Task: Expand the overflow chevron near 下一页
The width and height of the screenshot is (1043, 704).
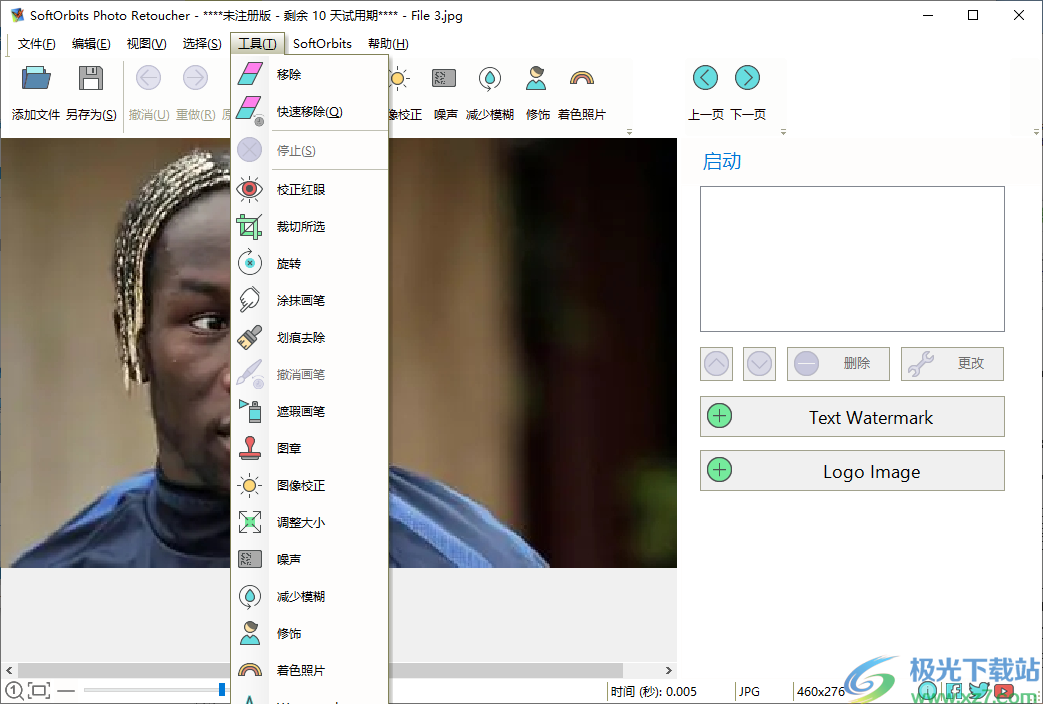Action: pos(783,131)
